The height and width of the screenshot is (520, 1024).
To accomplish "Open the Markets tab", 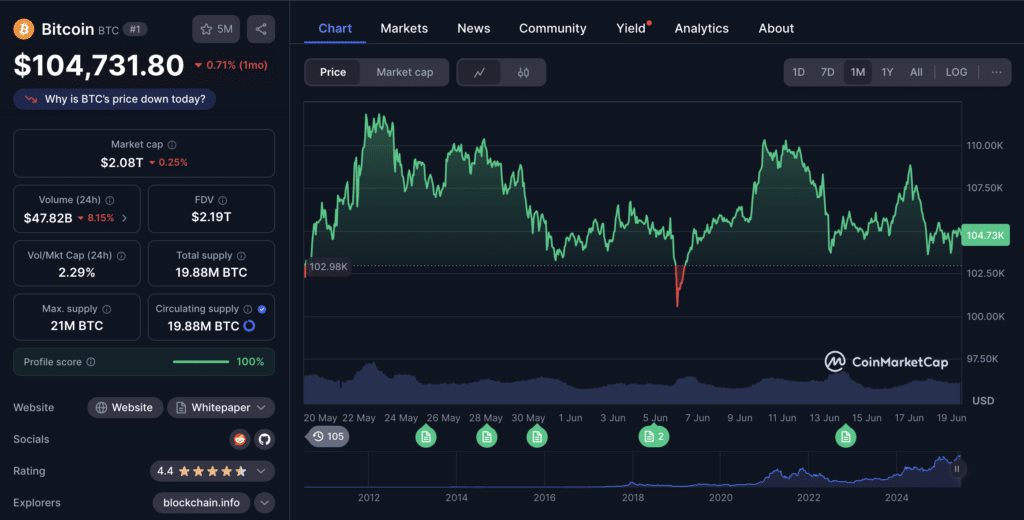I will 404,28.
